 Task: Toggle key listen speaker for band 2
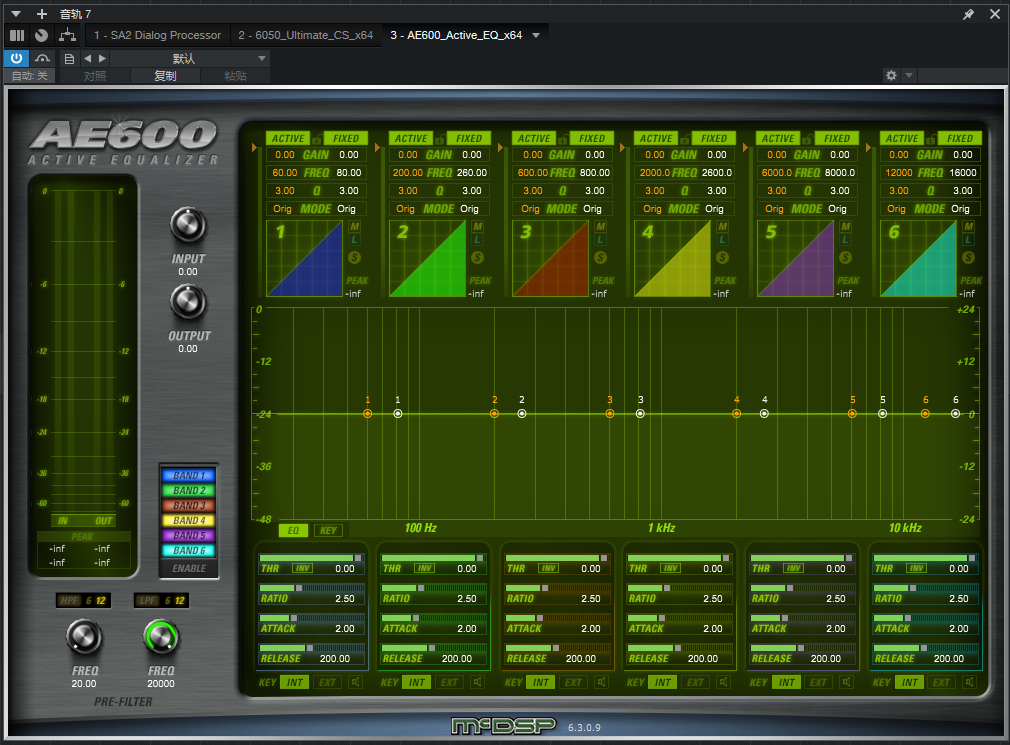coord(478,682)
